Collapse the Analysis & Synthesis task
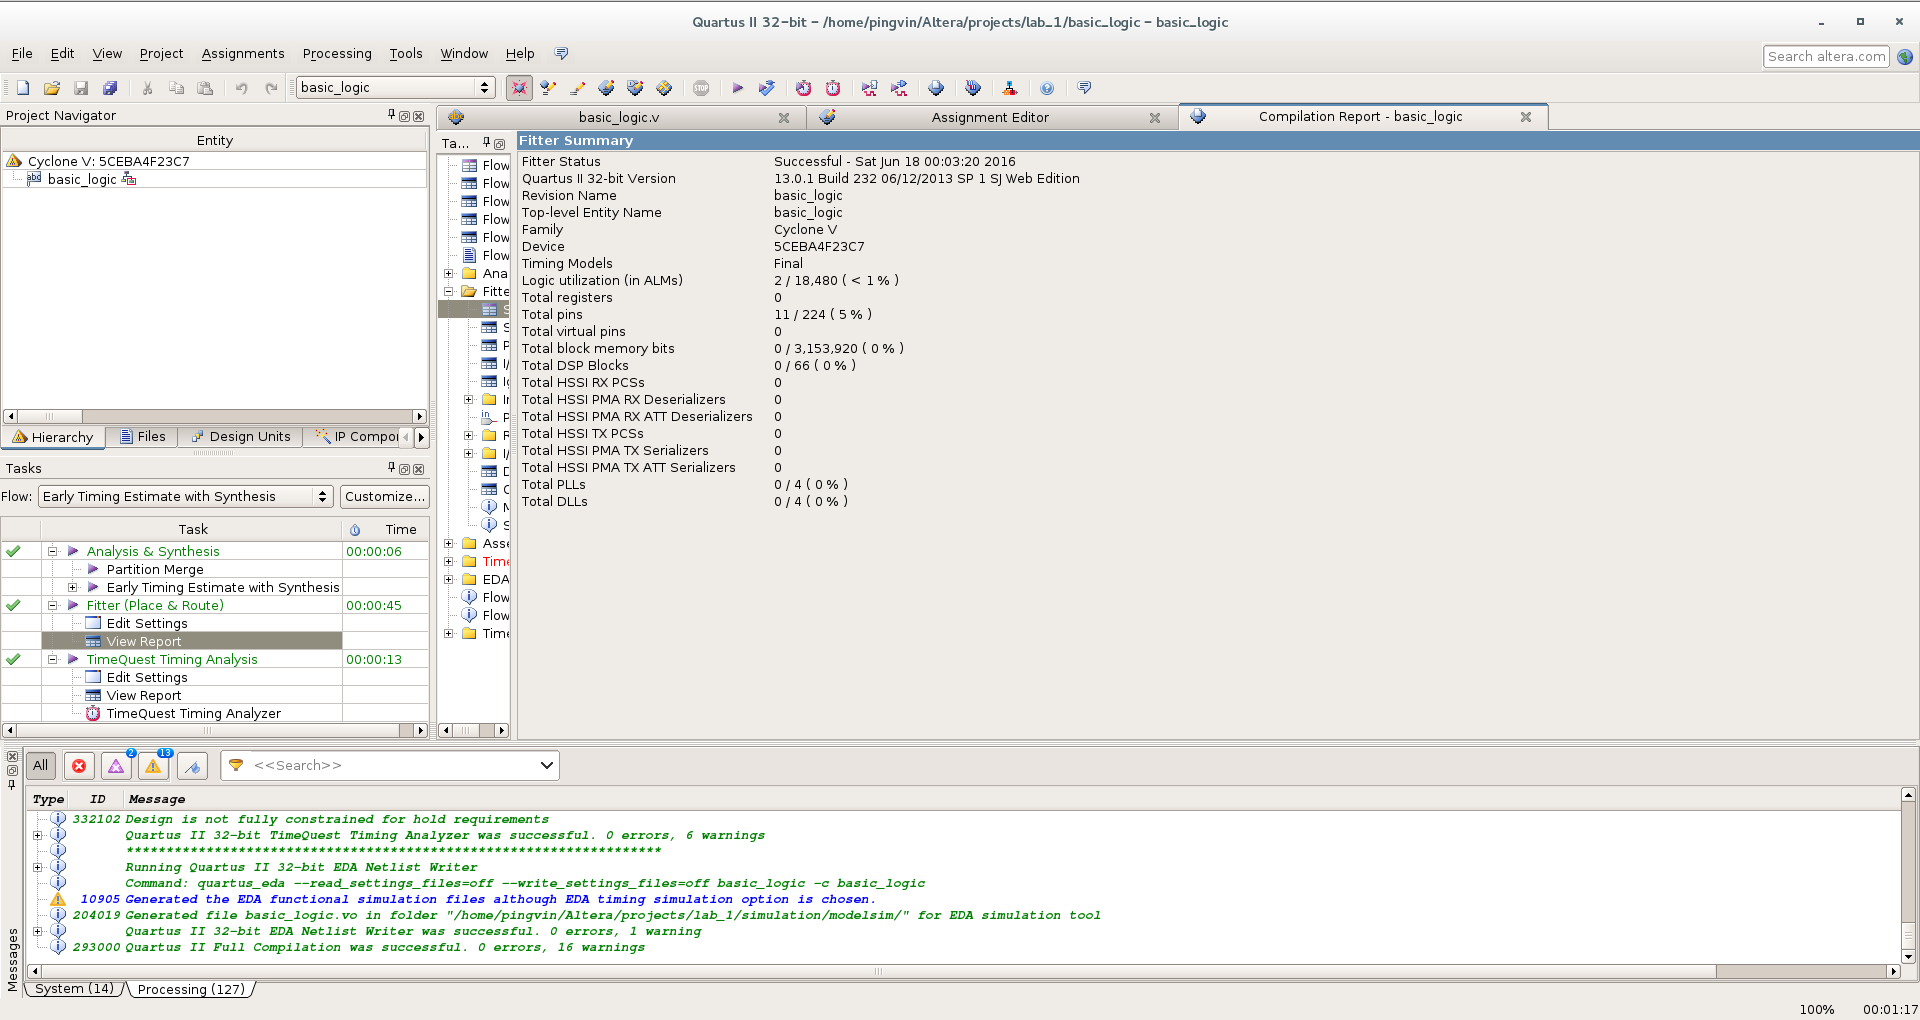 coord(53,551)
